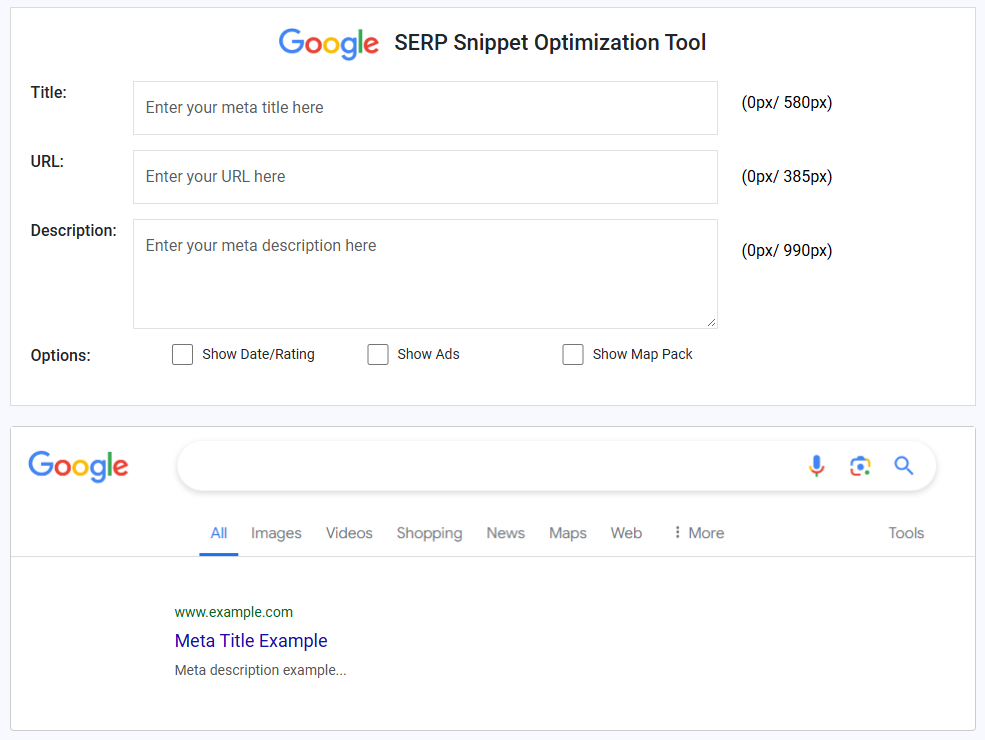Open the Maps tab
985x740 pixels.
tap(568, 533)
